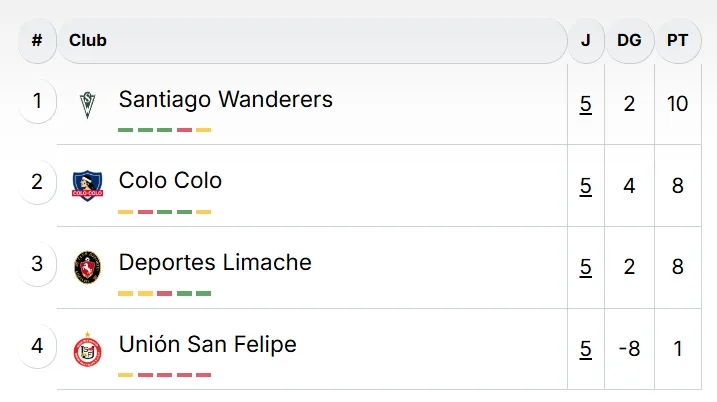Click the Santiago Wanderers club crest
The width and height of the screenshot is (717, 402).
pos(88,103)
